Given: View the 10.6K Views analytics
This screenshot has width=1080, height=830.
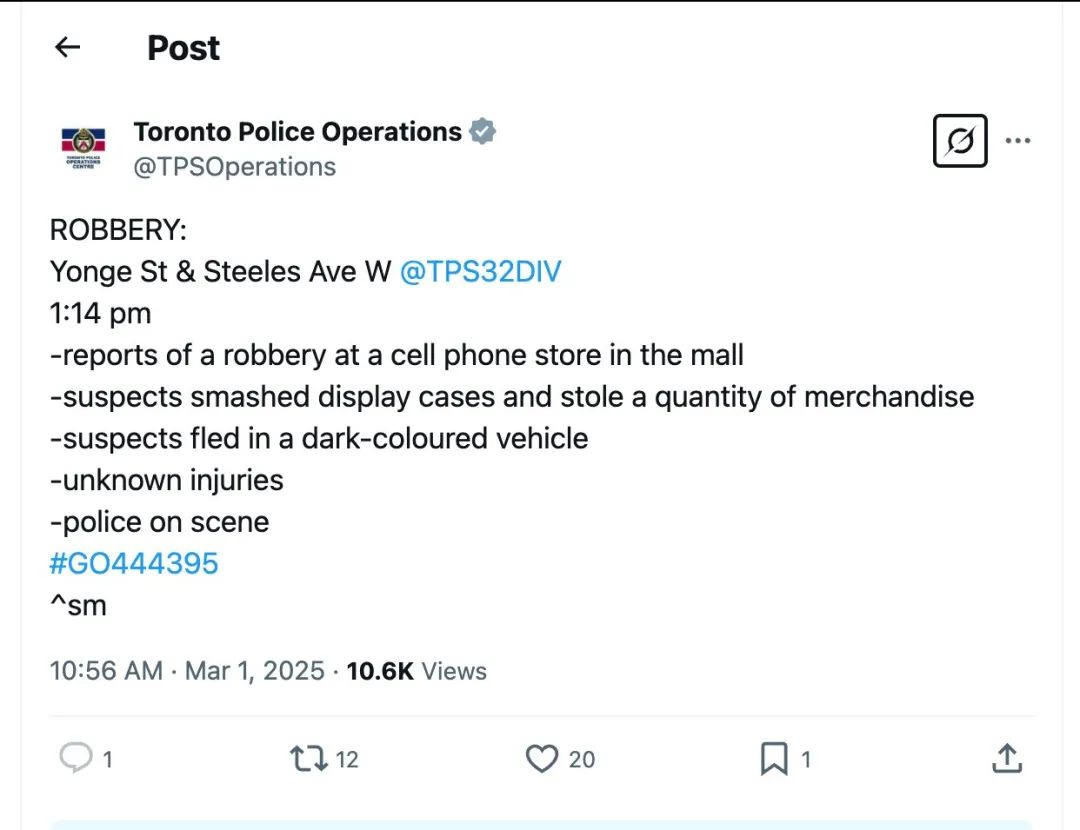Looking at the screenshot, I should coord(417,671).
